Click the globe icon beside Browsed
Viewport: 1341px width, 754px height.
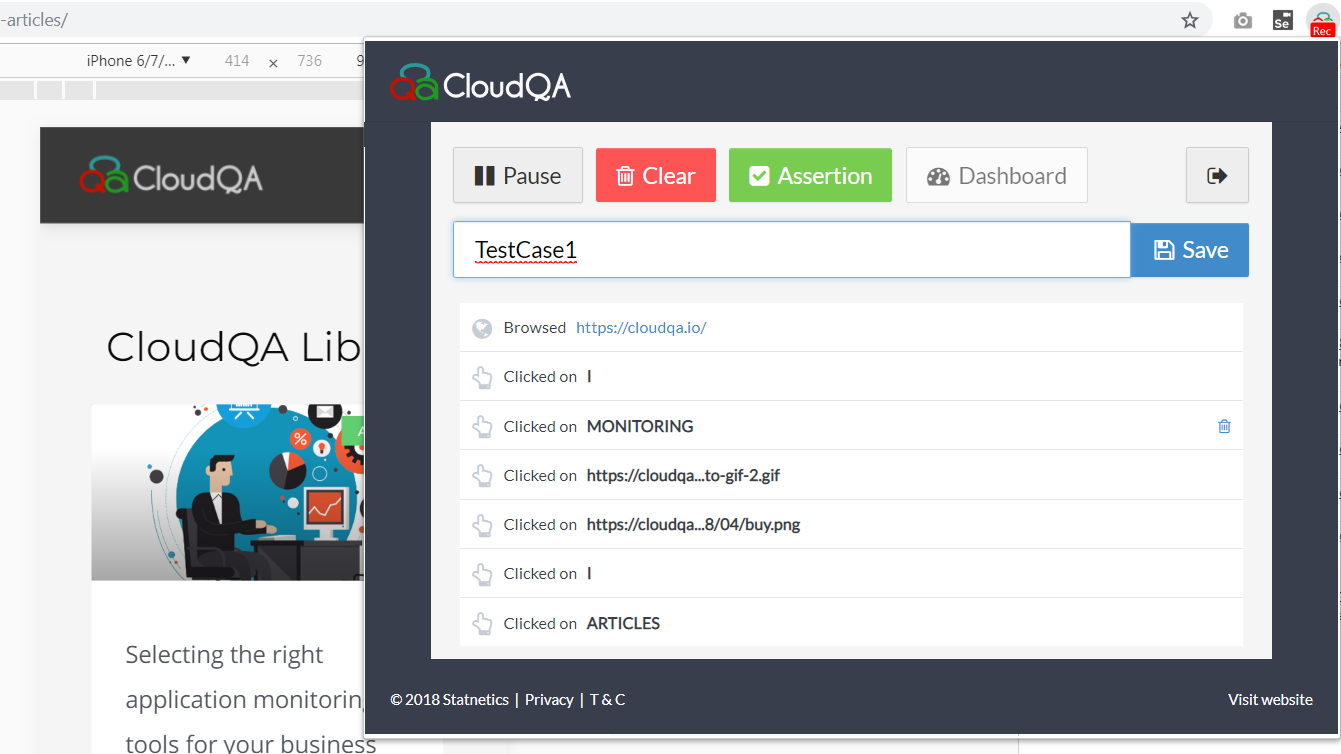coord(482,328)
